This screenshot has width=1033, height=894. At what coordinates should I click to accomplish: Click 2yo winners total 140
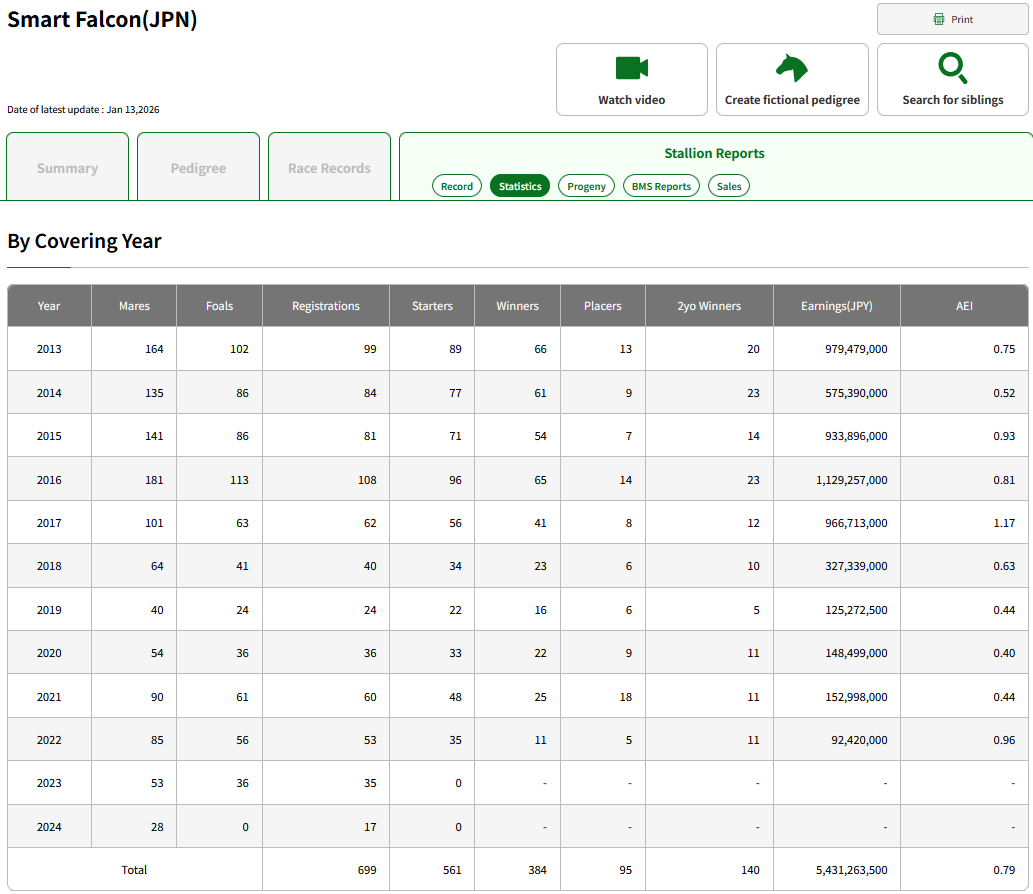[750, 870]
